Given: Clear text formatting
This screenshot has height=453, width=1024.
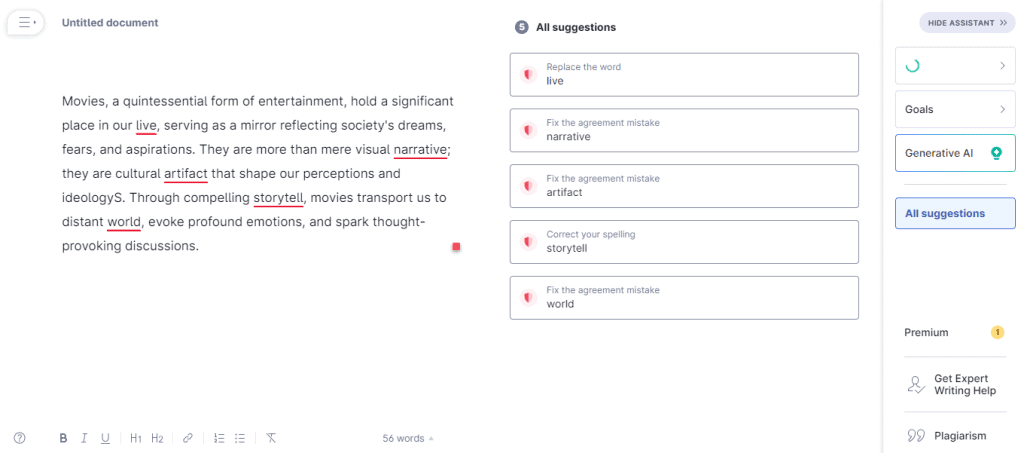Looking at the screenshot, I should (x=271, y=438).
